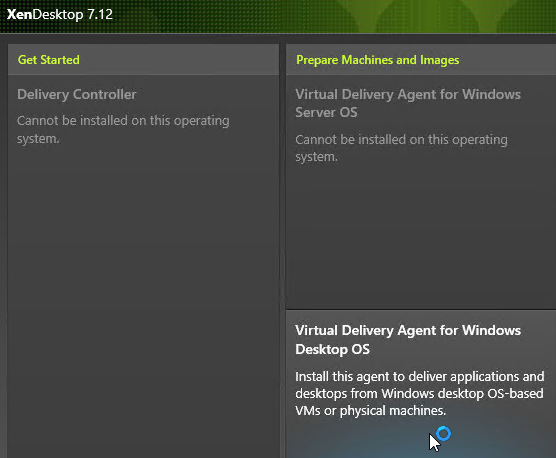Click the "Desktop OS" heading line
This screenshot has height=458, width=556.
[x=332, y=349]
